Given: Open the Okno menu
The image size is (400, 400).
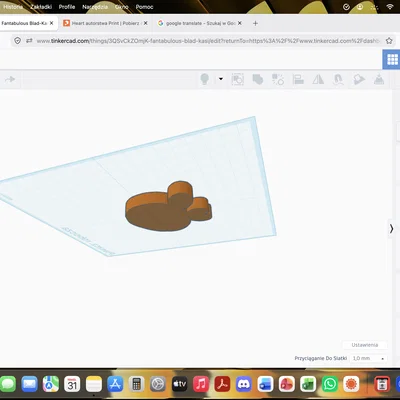Looking at the screenshot, I should [122, 7].
